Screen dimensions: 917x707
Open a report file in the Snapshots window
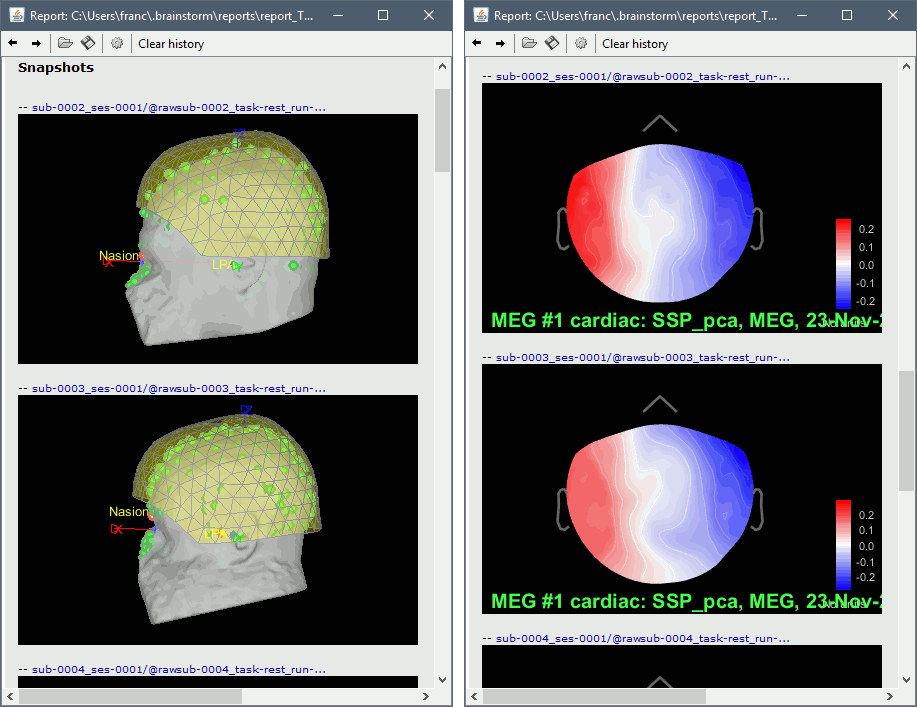click(65, 44)
